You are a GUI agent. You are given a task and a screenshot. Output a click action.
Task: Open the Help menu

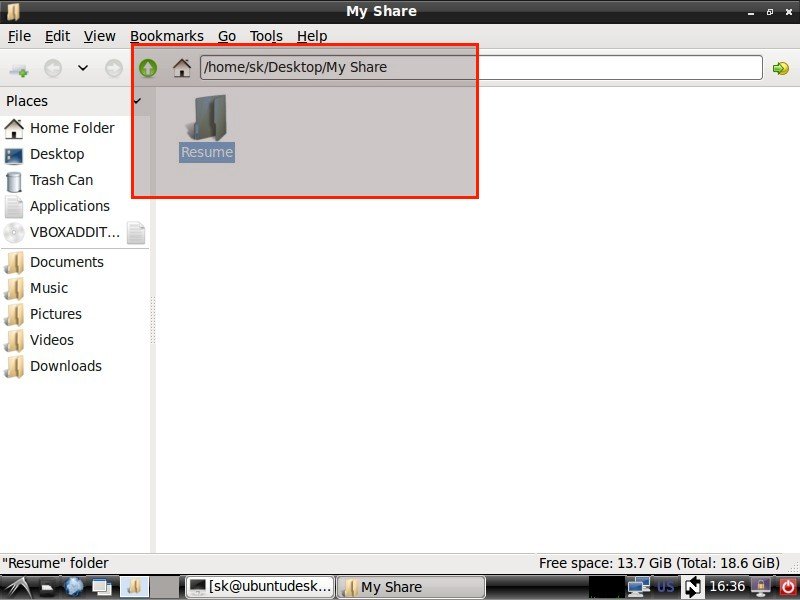coord(312,36)
